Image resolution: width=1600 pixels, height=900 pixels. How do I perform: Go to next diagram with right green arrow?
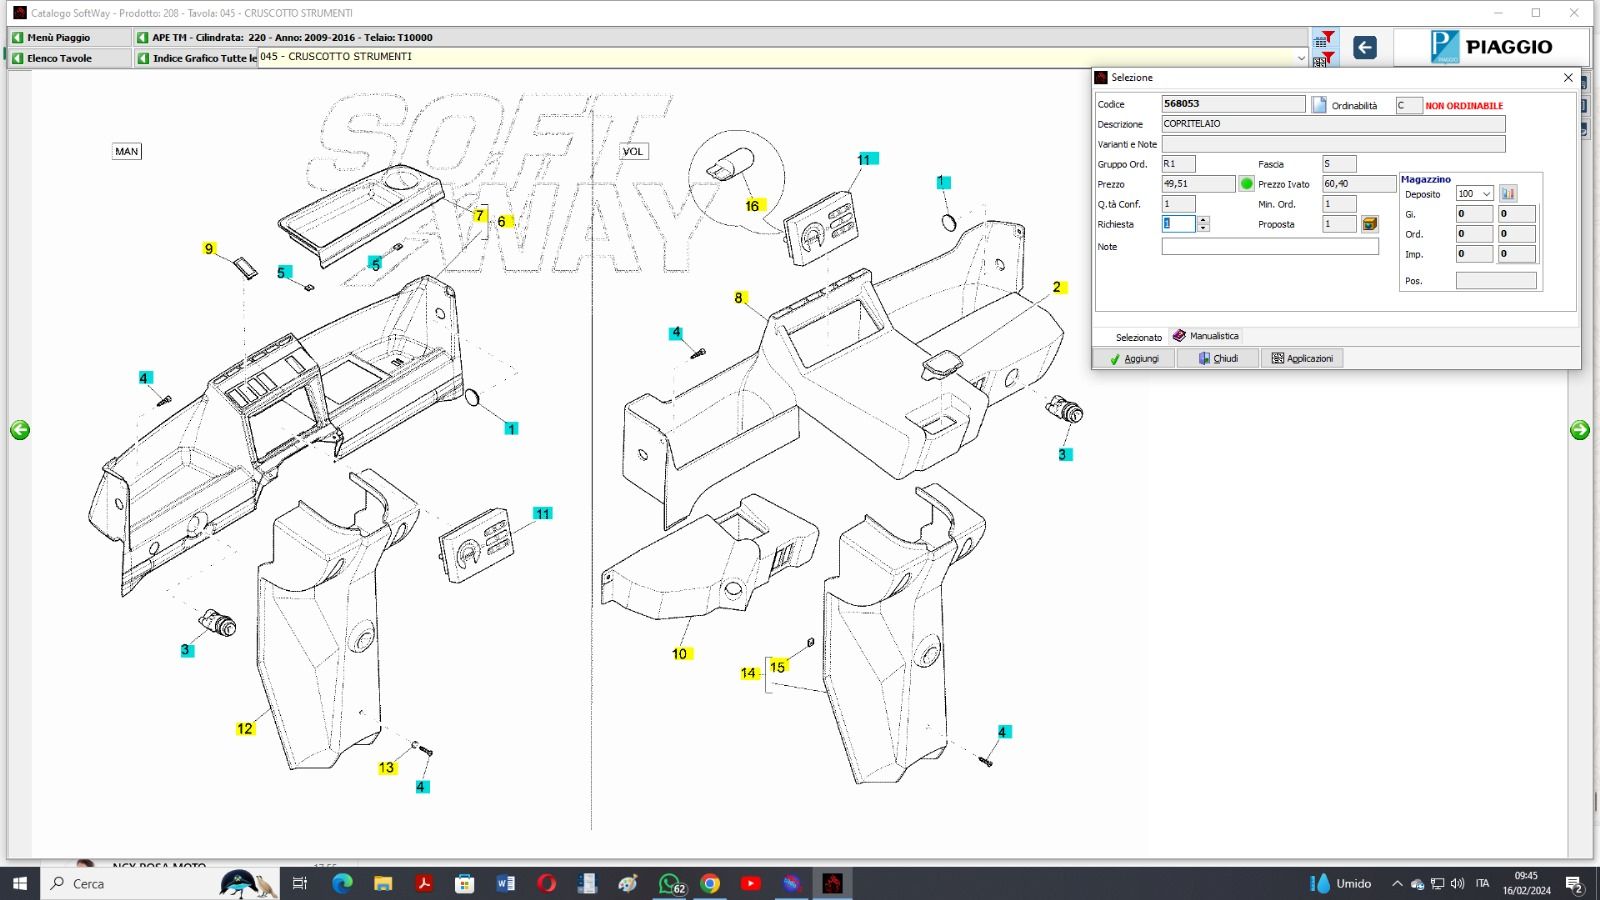click(x=1580, y=430)
